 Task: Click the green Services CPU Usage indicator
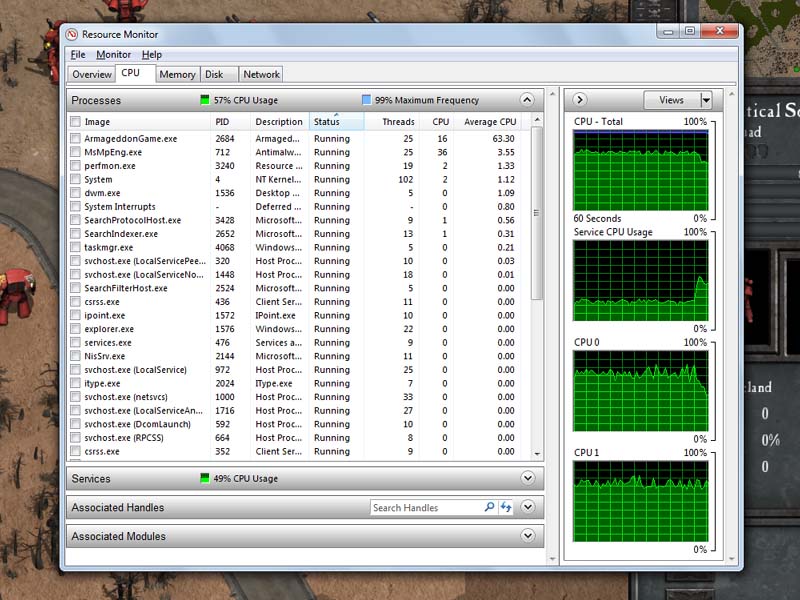(205, 479)
